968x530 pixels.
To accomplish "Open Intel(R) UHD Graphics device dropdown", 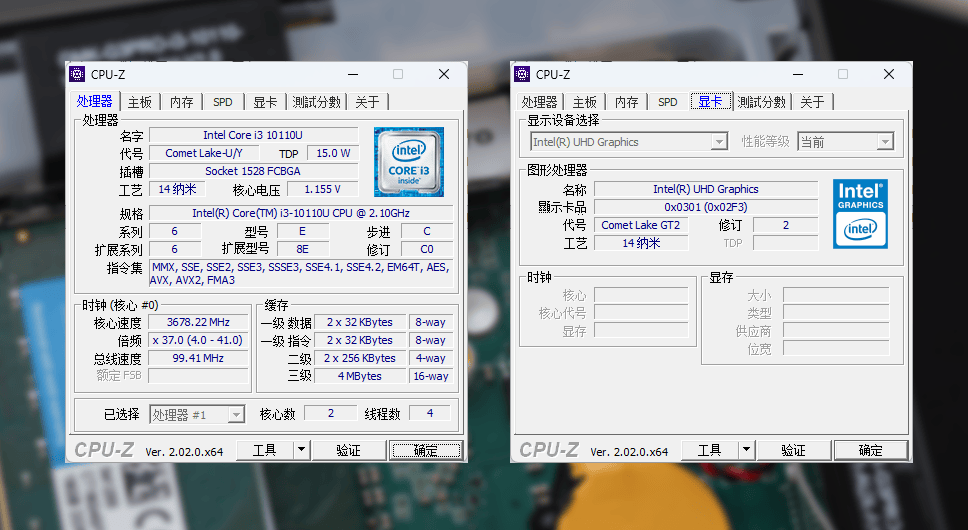I will click(x=719, y=142).
